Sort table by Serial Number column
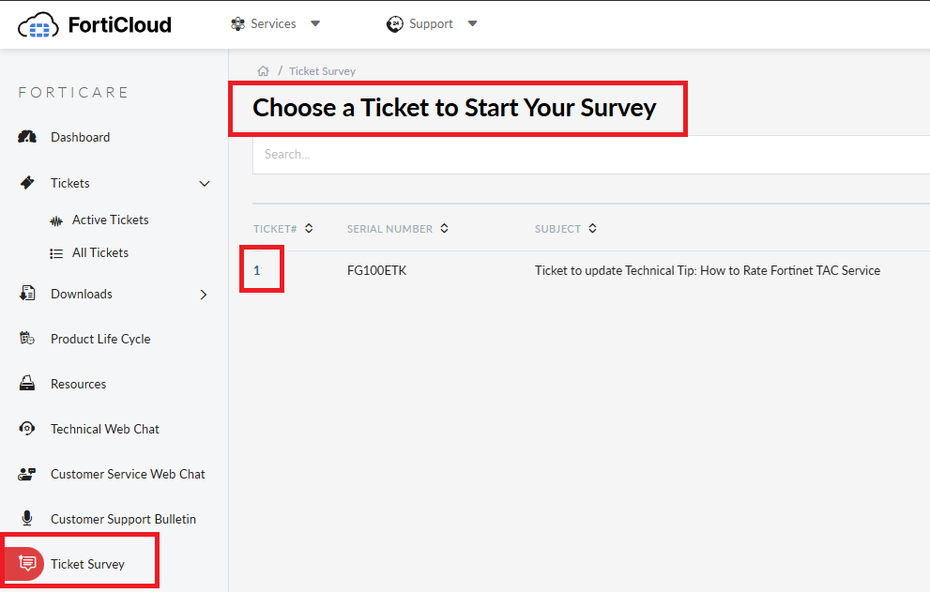 [444, 229]
